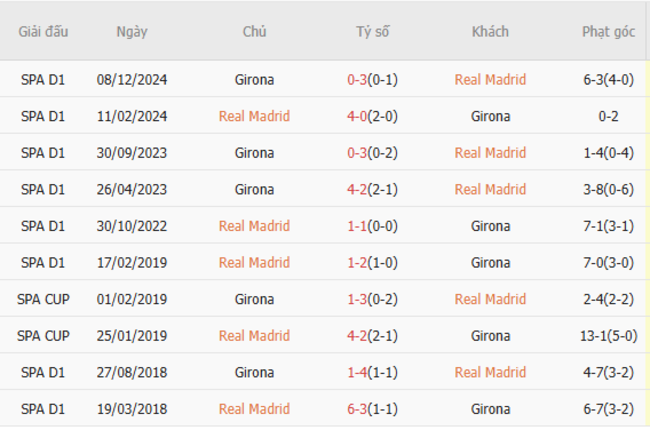This screenshot has width=650, height=438.
Task: Open Real Madrid link in 08/12/2024 row
Action: 490,79
